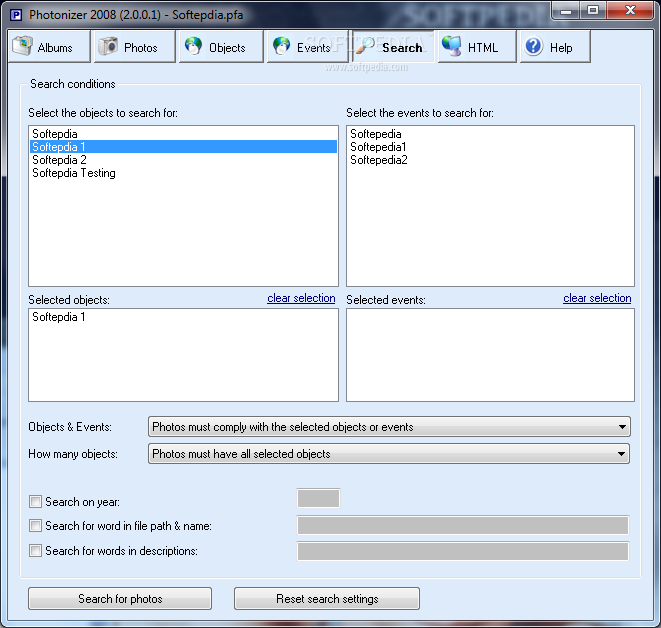
Task: Close the Photonizer window
Action: [x=630, y=10]
